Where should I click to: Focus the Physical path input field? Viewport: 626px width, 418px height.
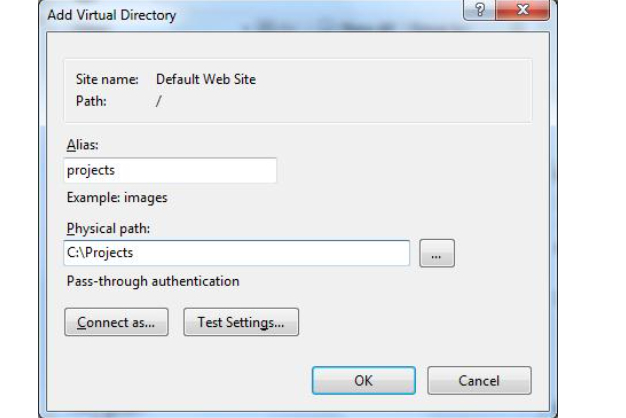[237, 253]
